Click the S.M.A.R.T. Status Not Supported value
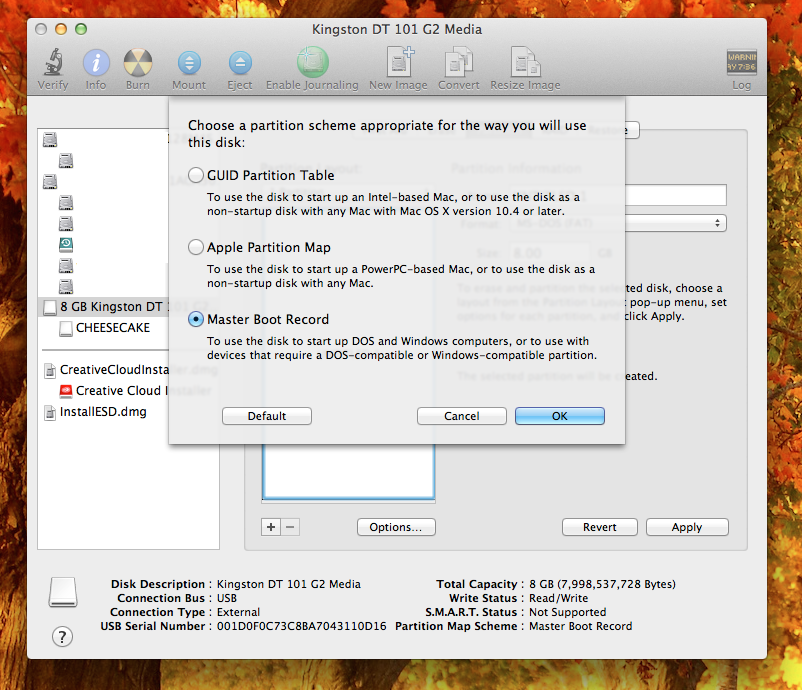Image resolution: width=802 pixels, height=690 pixels. [x=567, y=612]
